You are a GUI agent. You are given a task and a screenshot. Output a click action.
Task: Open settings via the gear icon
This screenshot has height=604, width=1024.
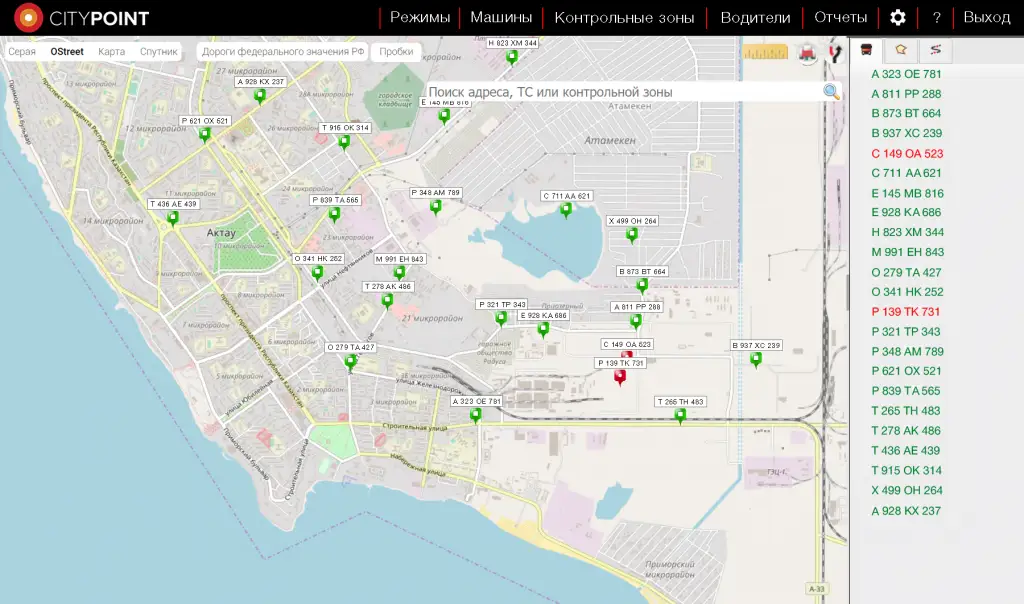coord(898,18)
